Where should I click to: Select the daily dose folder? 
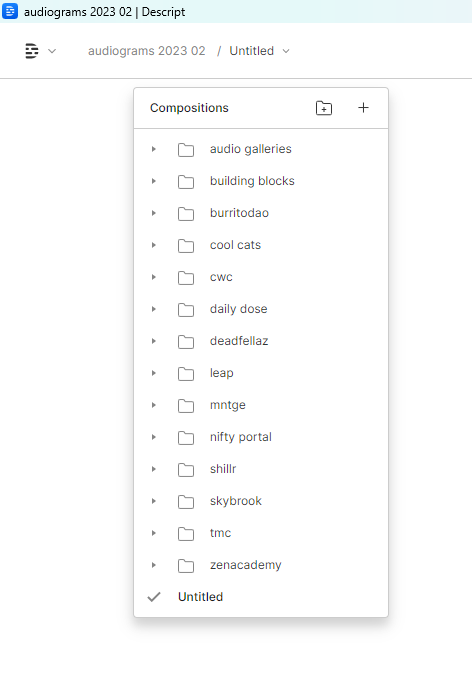point(261,309)
